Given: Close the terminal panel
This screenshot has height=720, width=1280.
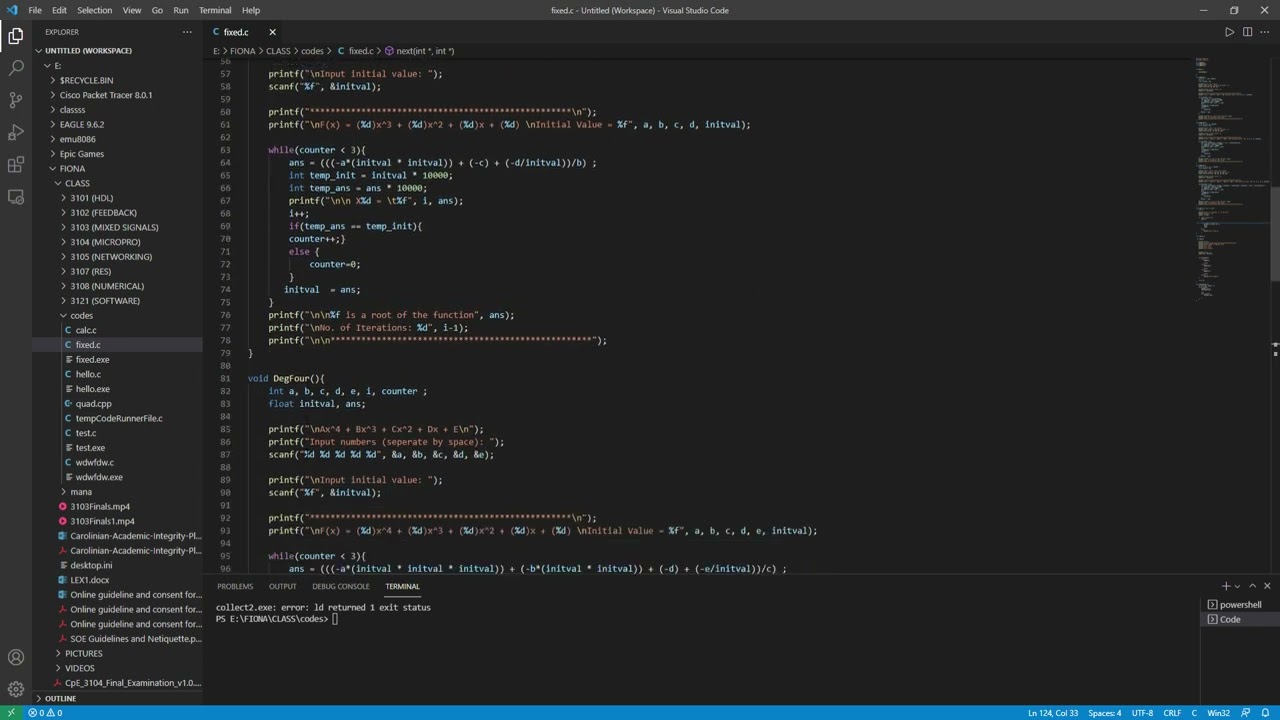Looking at the screenshot, I should (x=1267, y=586).
